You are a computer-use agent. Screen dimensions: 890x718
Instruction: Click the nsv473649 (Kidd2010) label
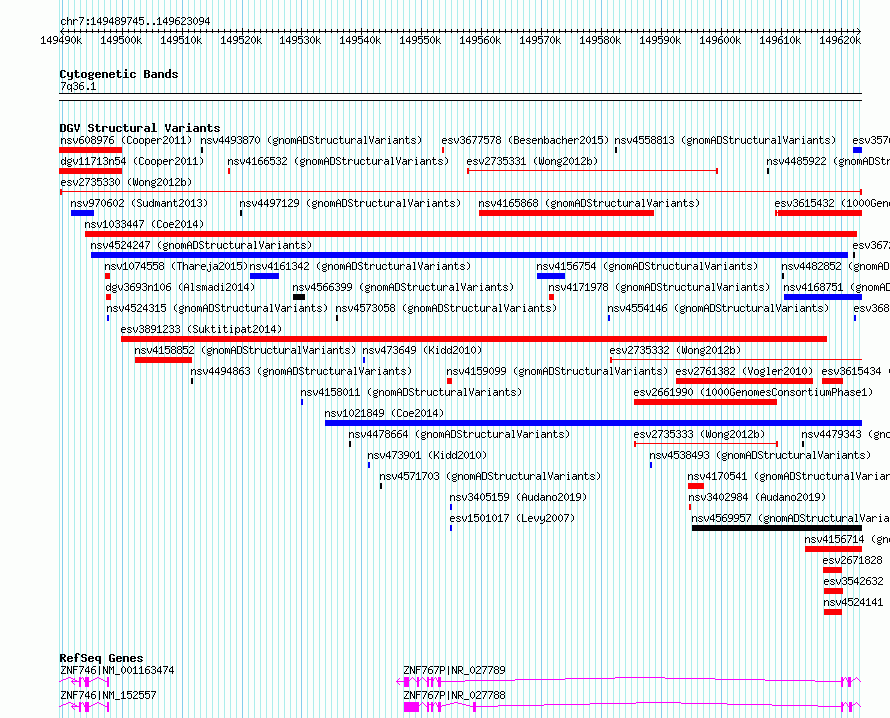tap(422, 350)
